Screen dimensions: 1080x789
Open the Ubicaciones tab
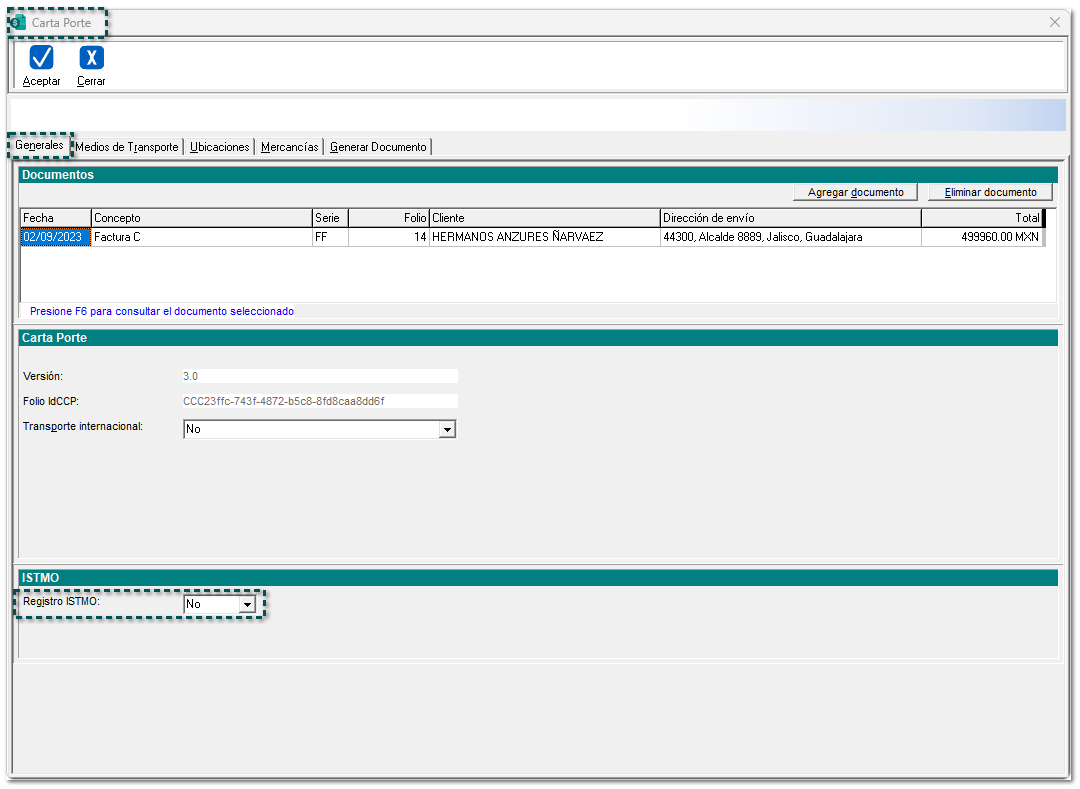click(219, 147)
